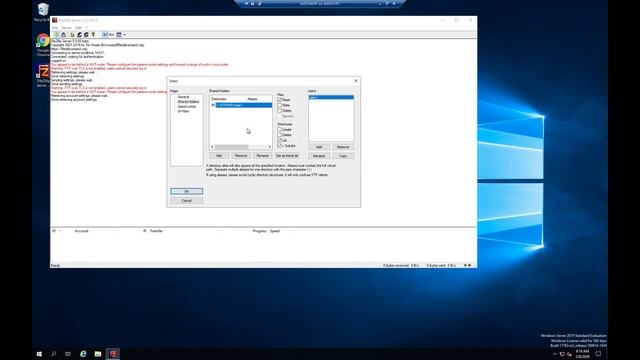Enable the Directories Delete checkbox

coord(280,135)
